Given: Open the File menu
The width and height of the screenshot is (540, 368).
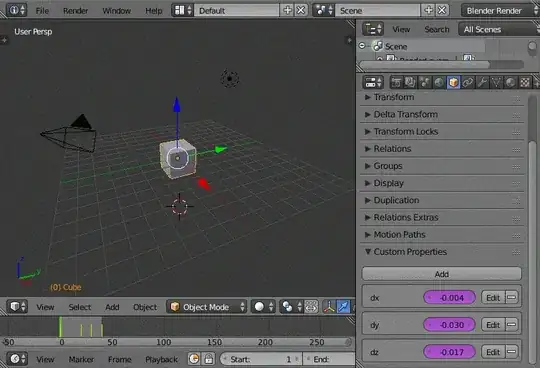Looking at the screenshot, I should point(42,11).
